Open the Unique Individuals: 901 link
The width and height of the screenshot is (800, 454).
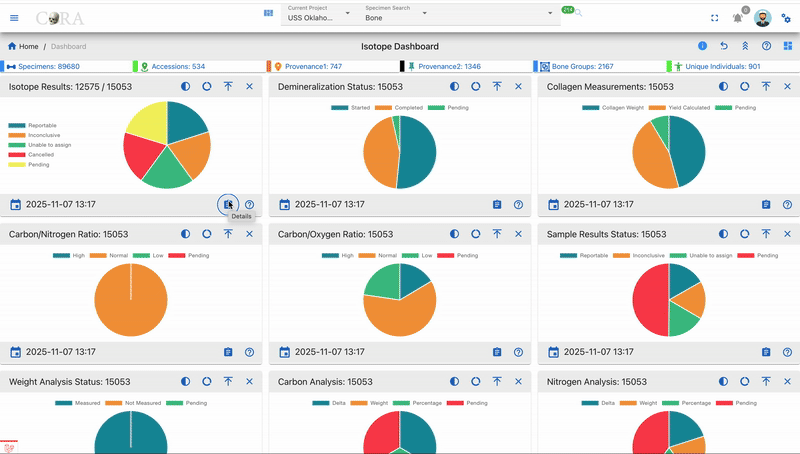click(x=723, y=66)
